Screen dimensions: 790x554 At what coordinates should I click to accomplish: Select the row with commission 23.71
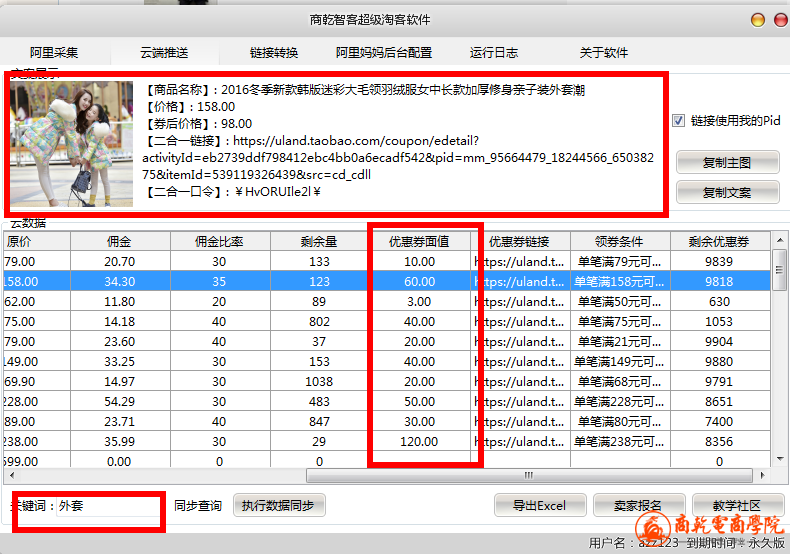point(387,421)
